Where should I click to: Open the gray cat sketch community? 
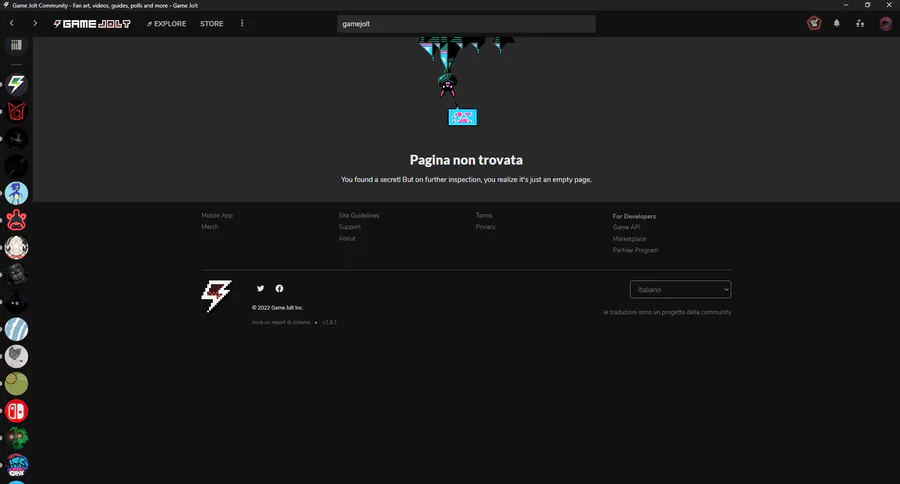(16, 357)
